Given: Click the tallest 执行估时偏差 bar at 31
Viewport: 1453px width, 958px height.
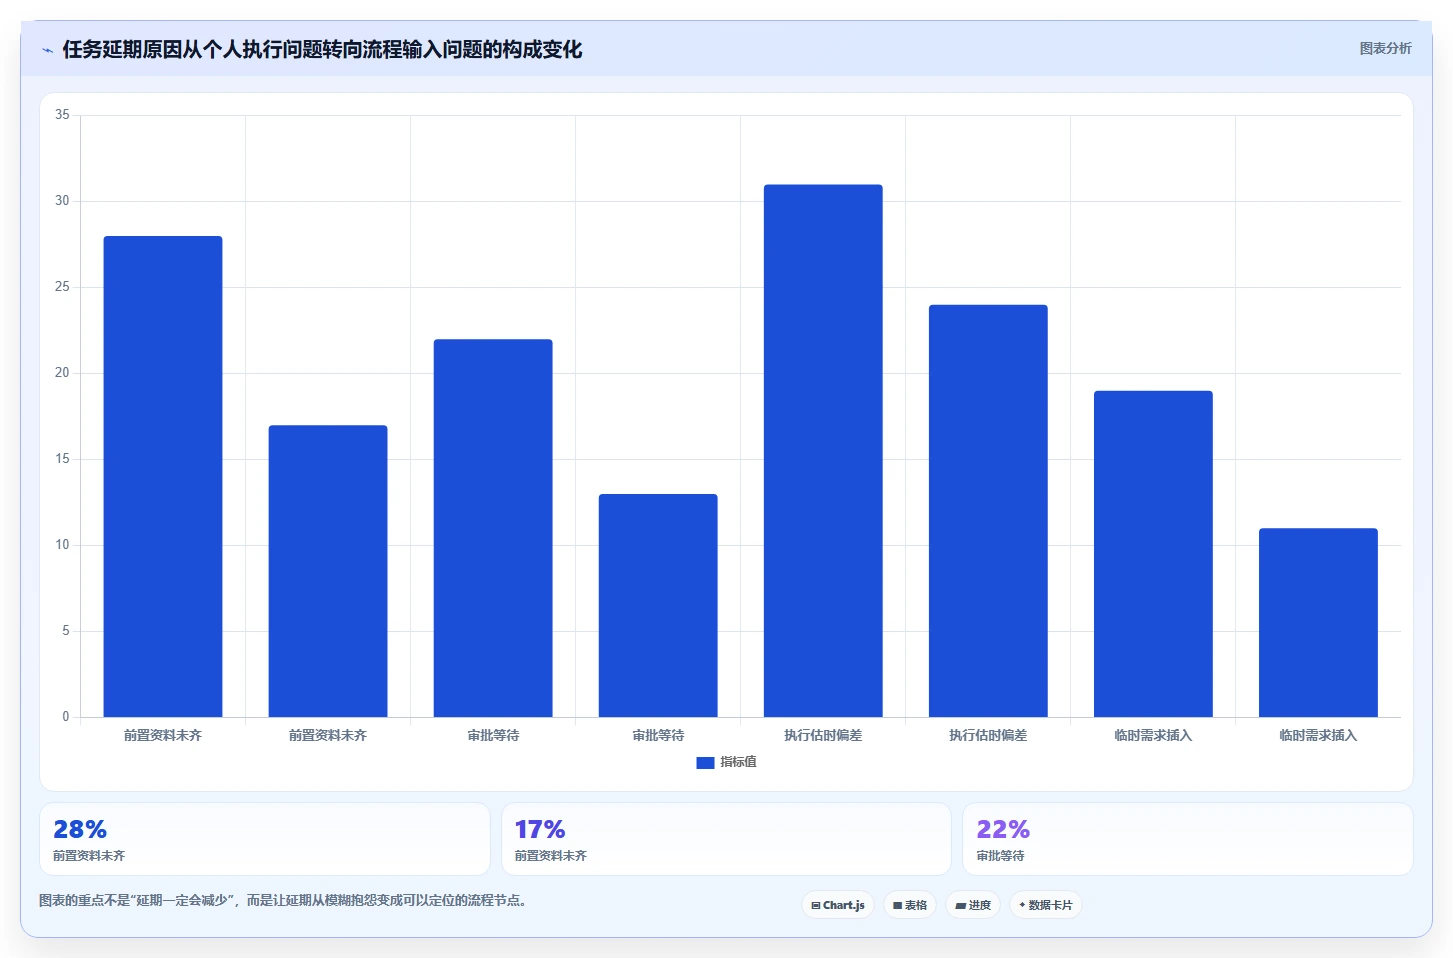Looking at the screenshot, I should [823, 451].
